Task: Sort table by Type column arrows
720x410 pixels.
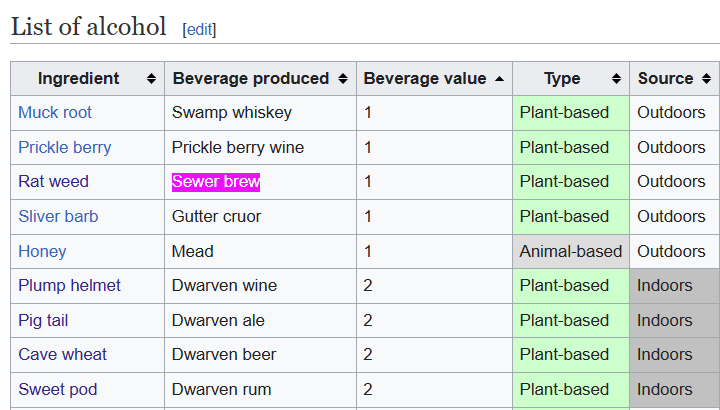Action: pyautogui.click(x=616, y=79)
